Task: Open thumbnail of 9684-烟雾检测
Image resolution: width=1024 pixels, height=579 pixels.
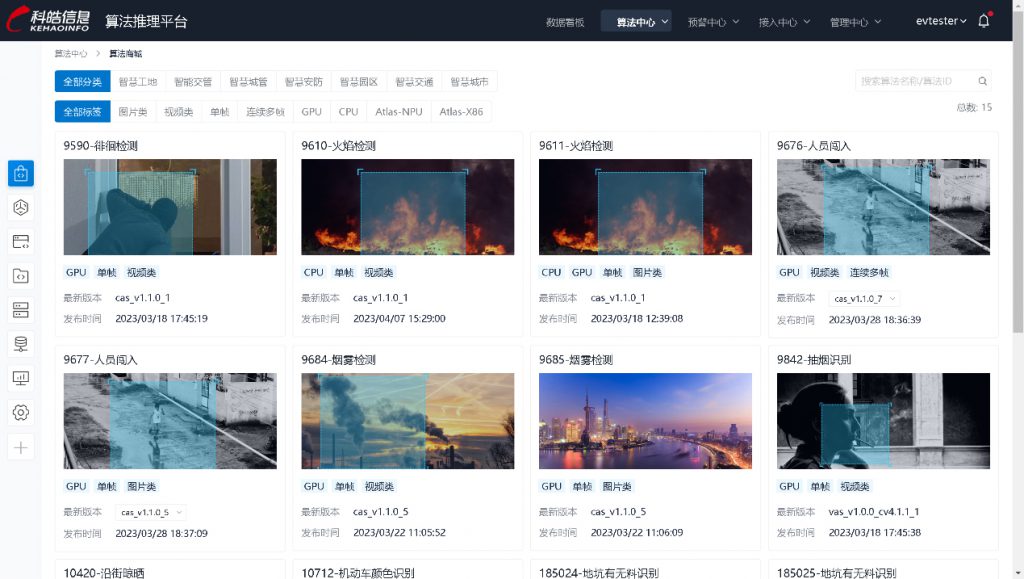Action: pyautogui.click(x=408, y=421)
